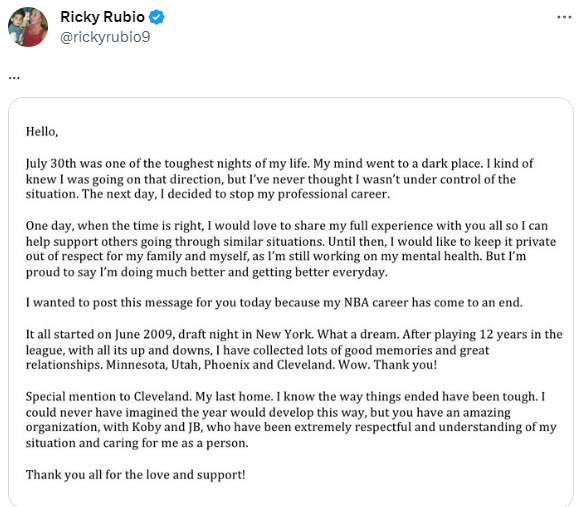The width and height of the screenshot is (576, 507).
Task: Click the blue verified badge icon
Action: [157, 17]
